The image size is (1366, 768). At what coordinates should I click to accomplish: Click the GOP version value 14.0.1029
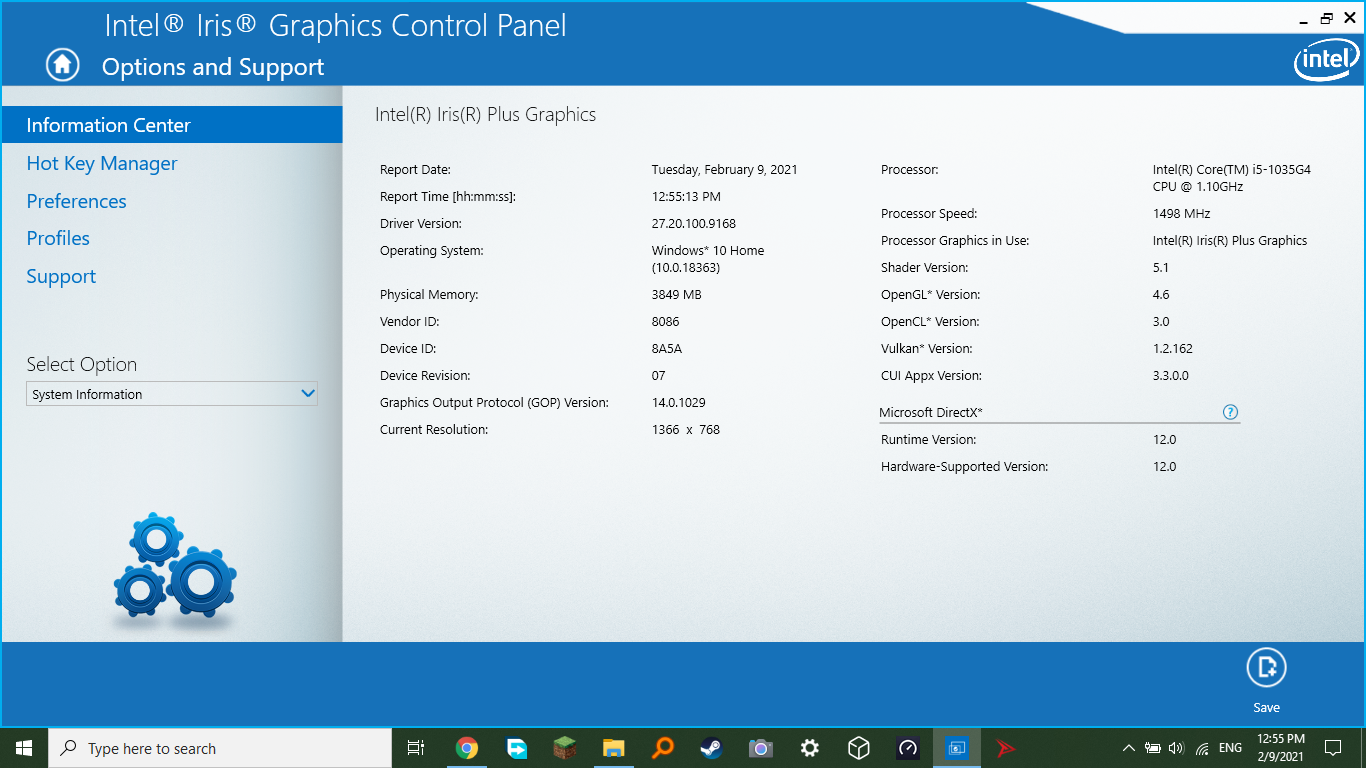point(678,403)
